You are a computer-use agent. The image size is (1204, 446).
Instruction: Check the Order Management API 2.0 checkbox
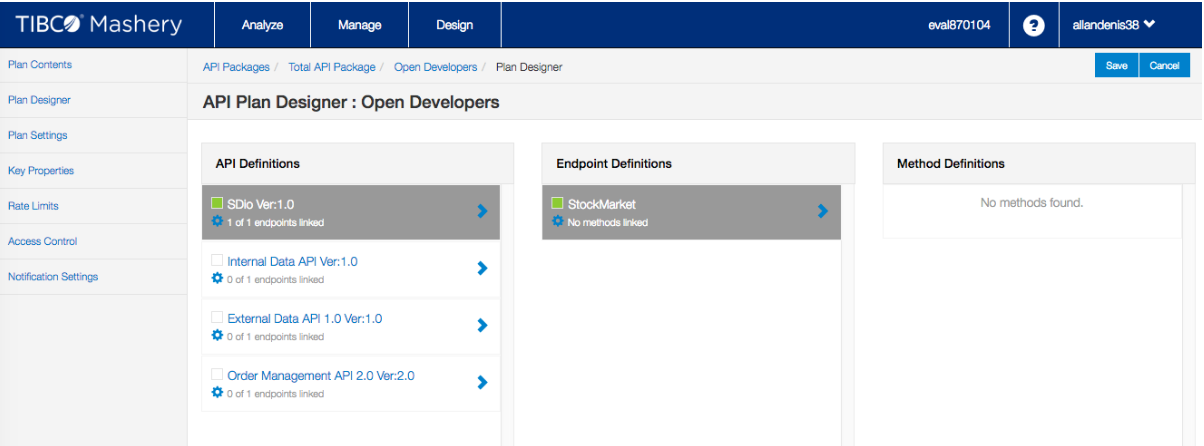[x=217, y=374]
